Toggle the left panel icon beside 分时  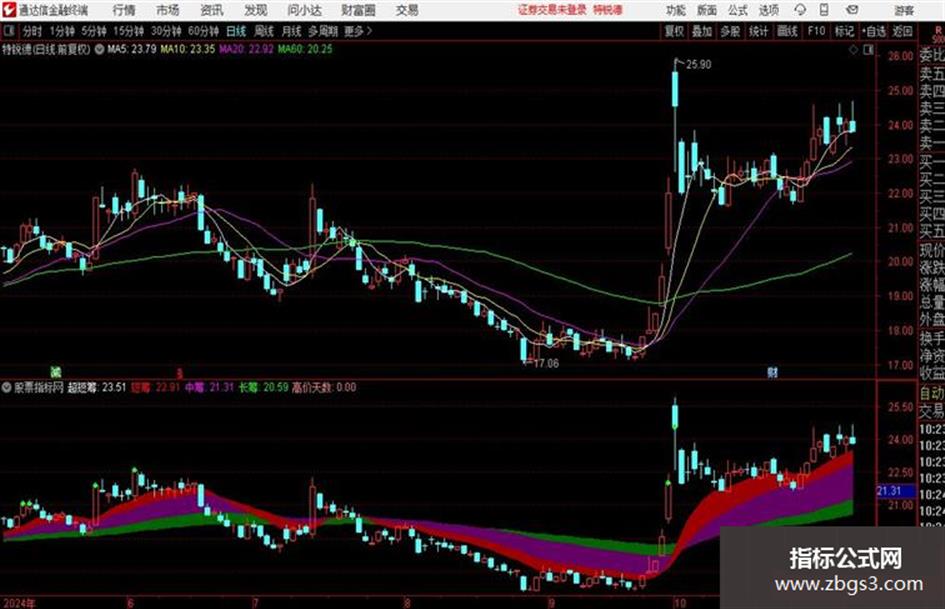[x=9, y=31]
